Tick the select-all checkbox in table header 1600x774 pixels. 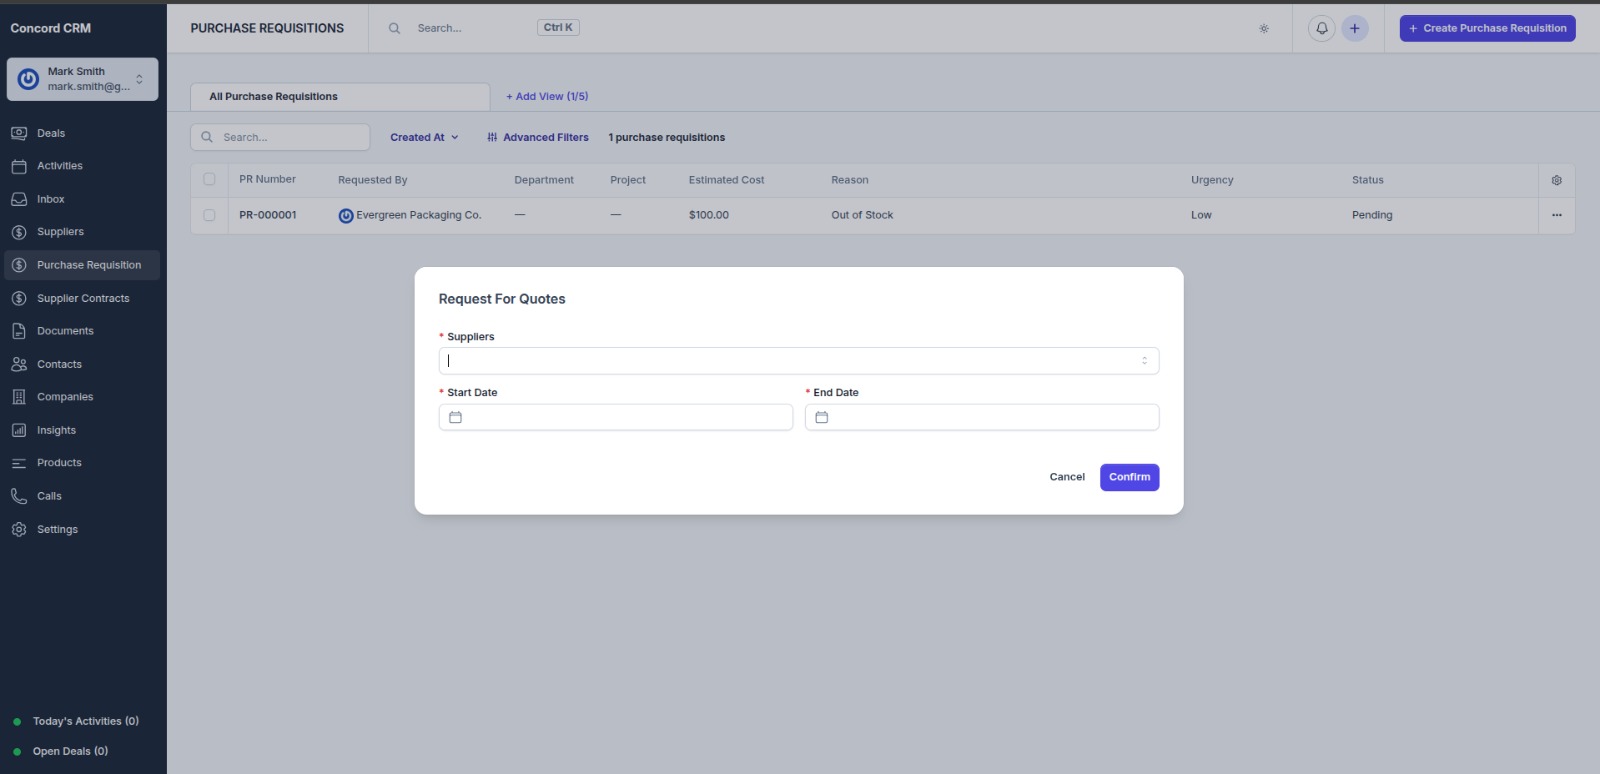[x=209, y=180]
